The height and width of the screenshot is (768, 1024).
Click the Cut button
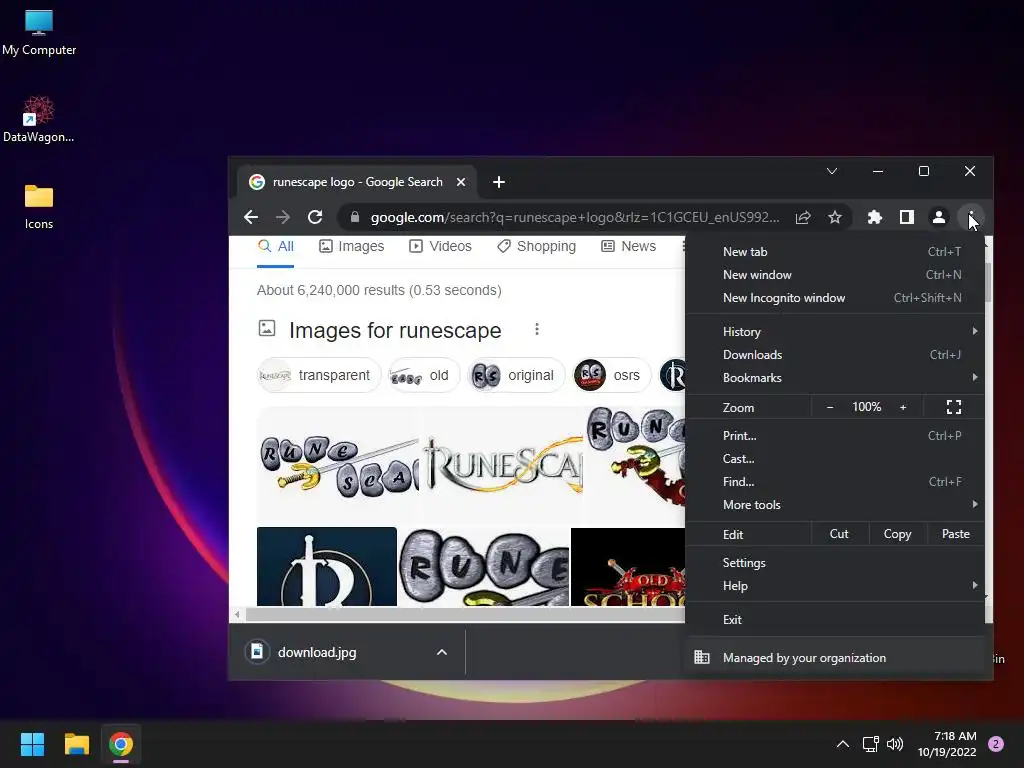(839, 534)
